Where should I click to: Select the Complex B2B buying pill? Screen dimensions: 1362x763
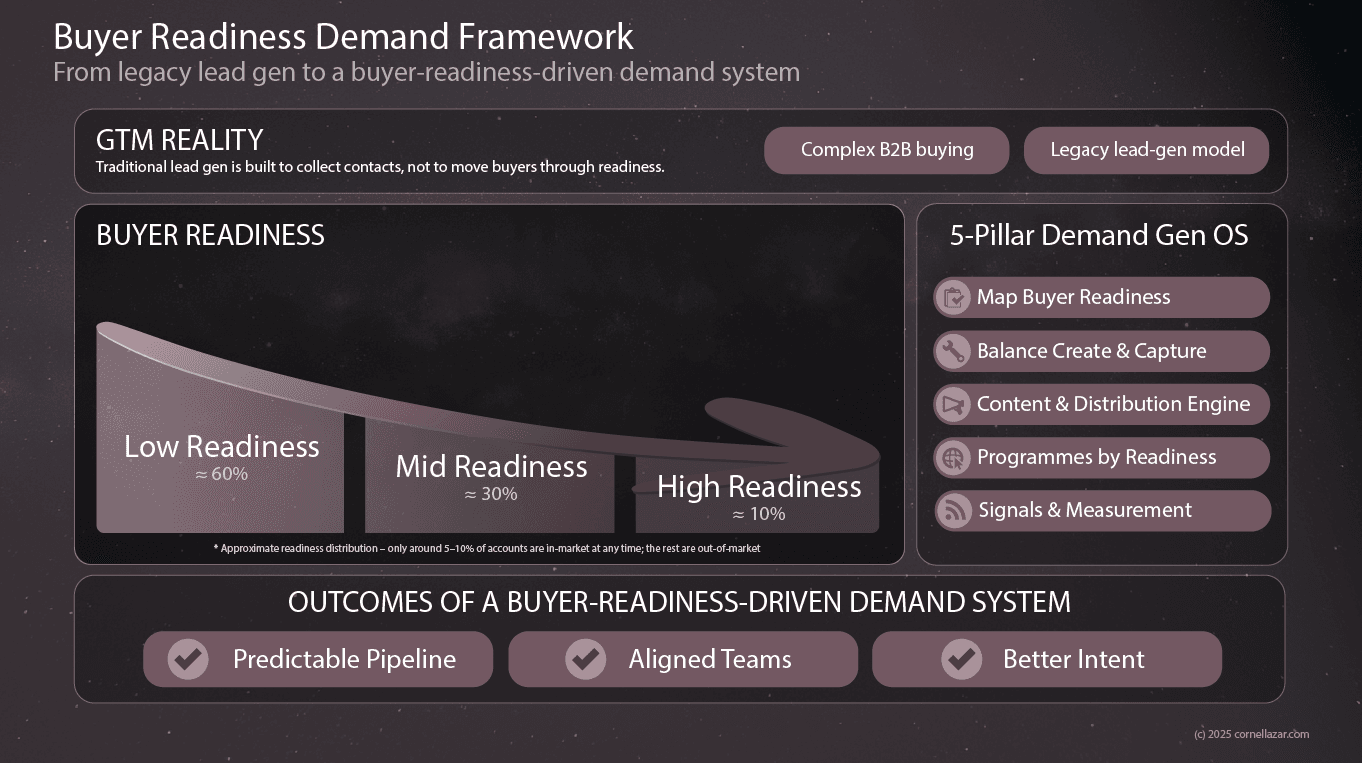click(x=886, y=150)
